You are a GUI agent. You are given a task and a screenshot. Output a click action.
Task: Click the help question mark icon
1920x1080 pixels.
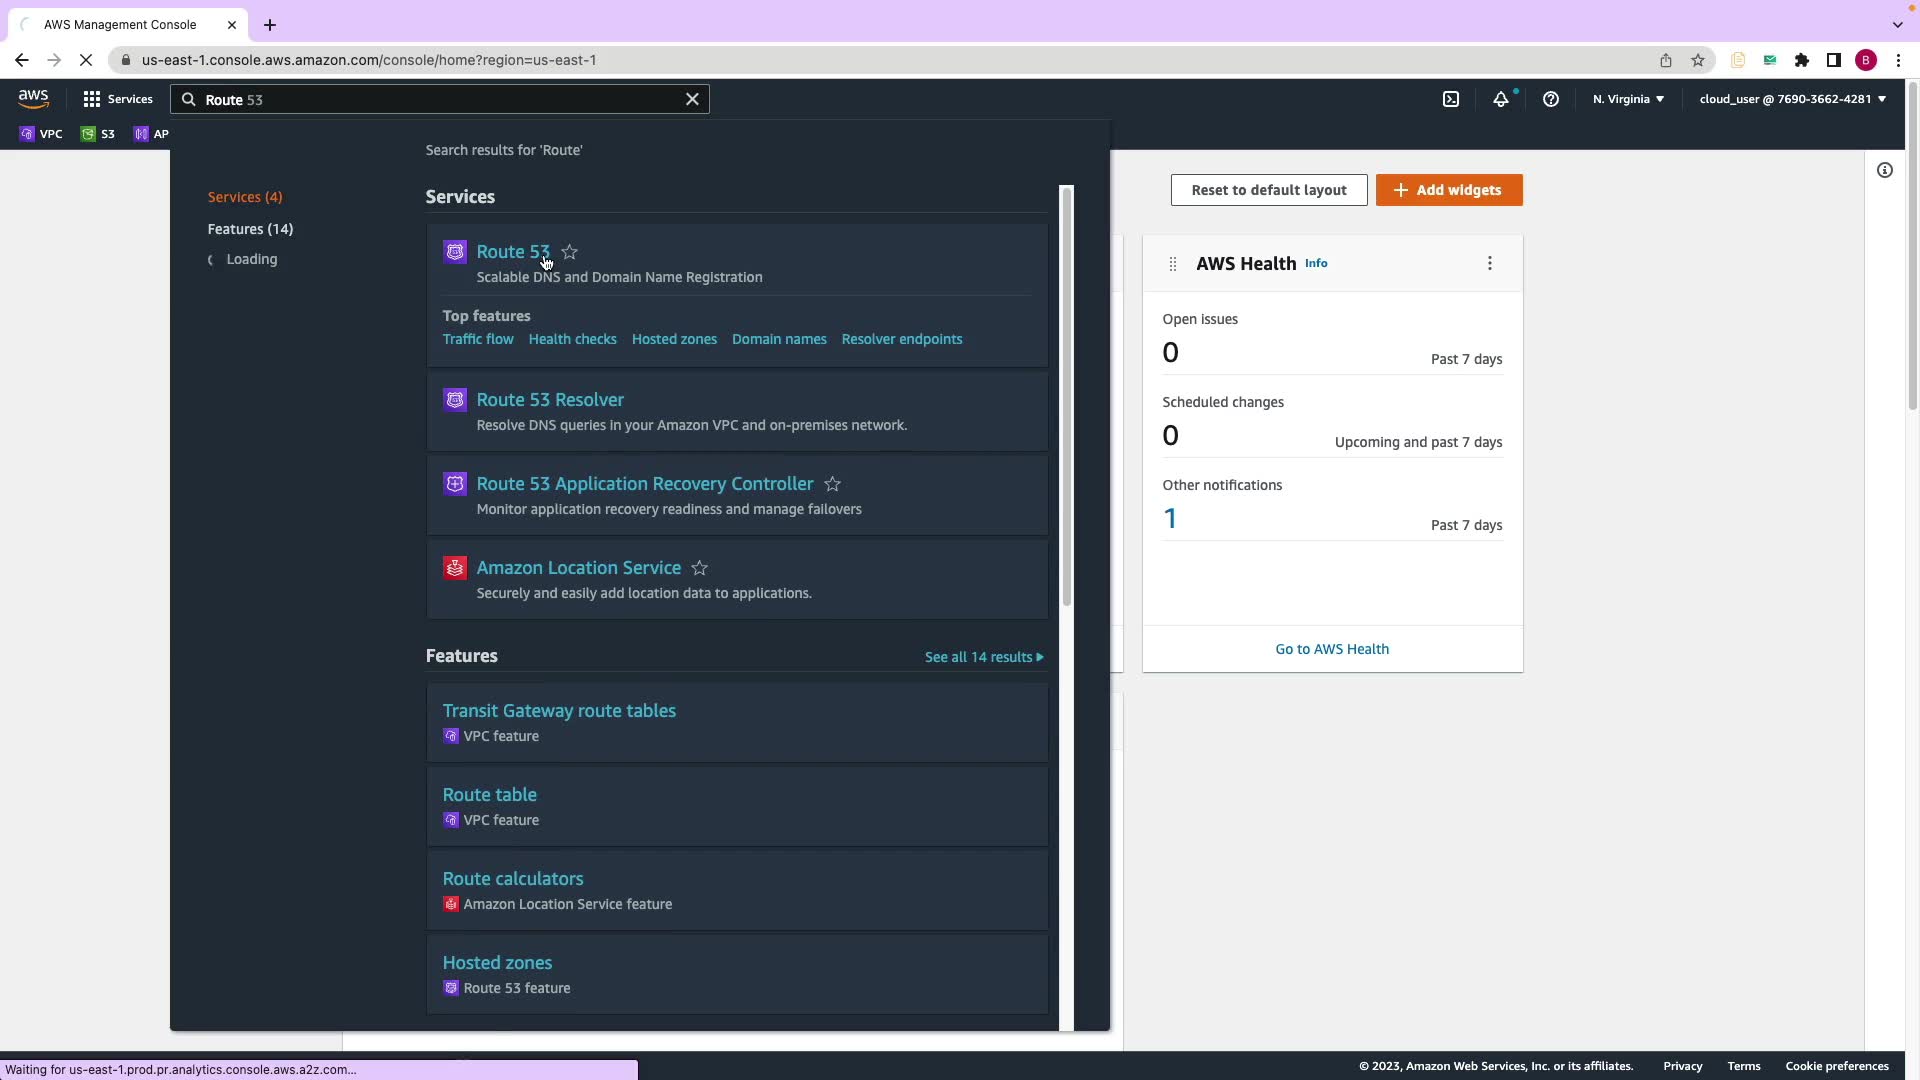point(1550,99)
